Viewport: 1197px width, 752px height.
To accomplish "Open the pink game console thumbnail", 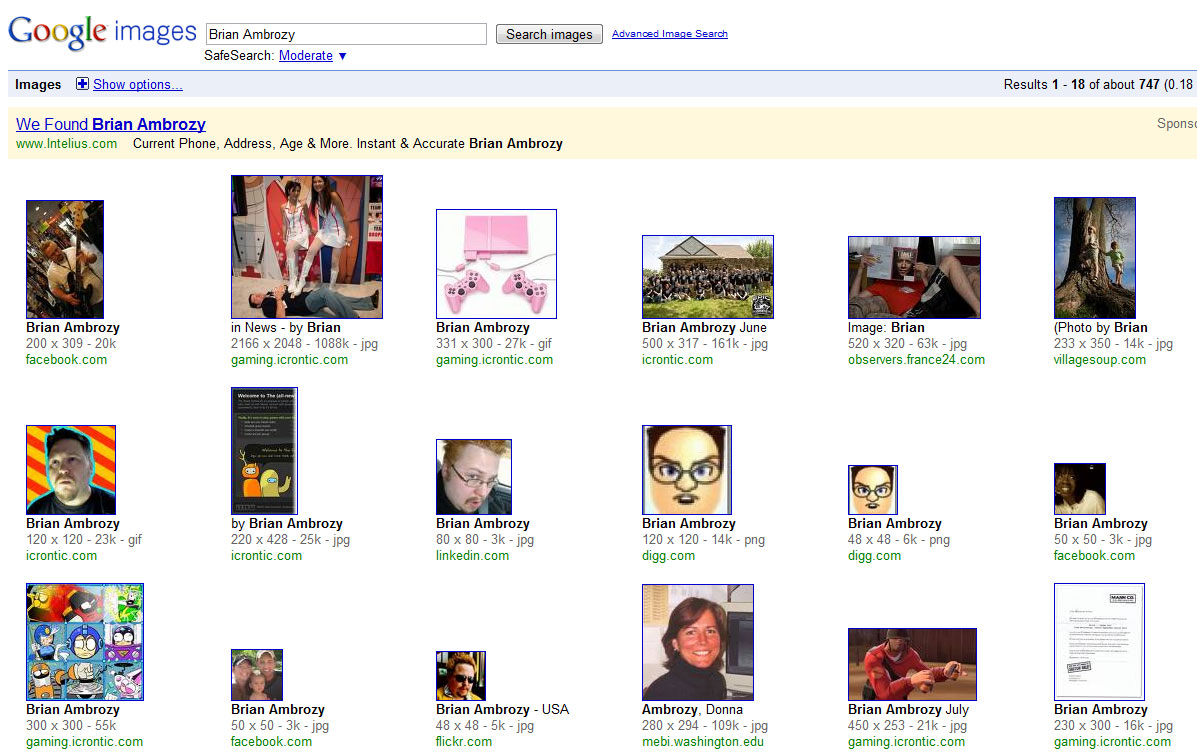I will 496,264.
